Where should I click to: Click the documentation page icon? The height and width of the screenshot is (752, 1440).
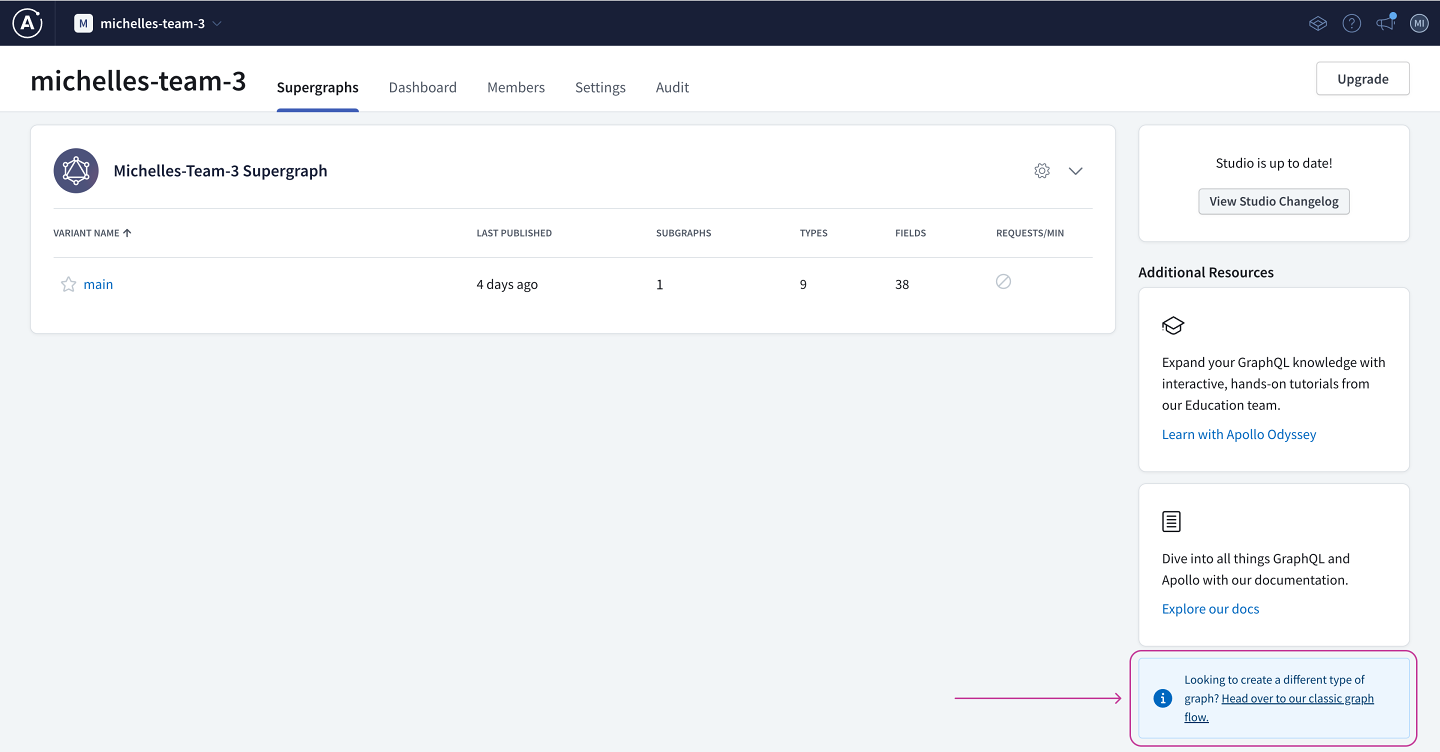(x=1171, y=520)
